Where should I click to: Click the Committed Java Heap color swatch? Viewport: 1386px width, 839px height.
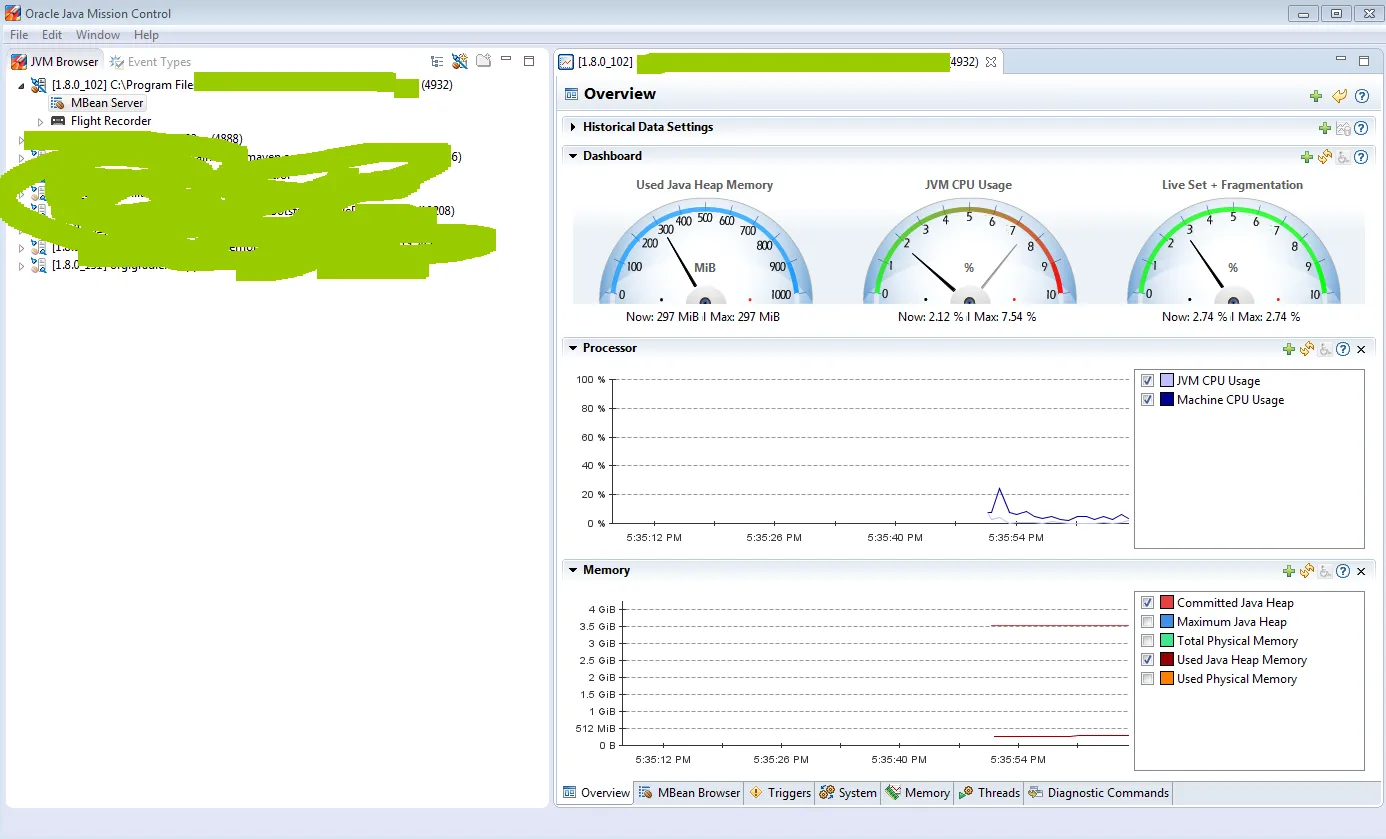click(1167, 603)
